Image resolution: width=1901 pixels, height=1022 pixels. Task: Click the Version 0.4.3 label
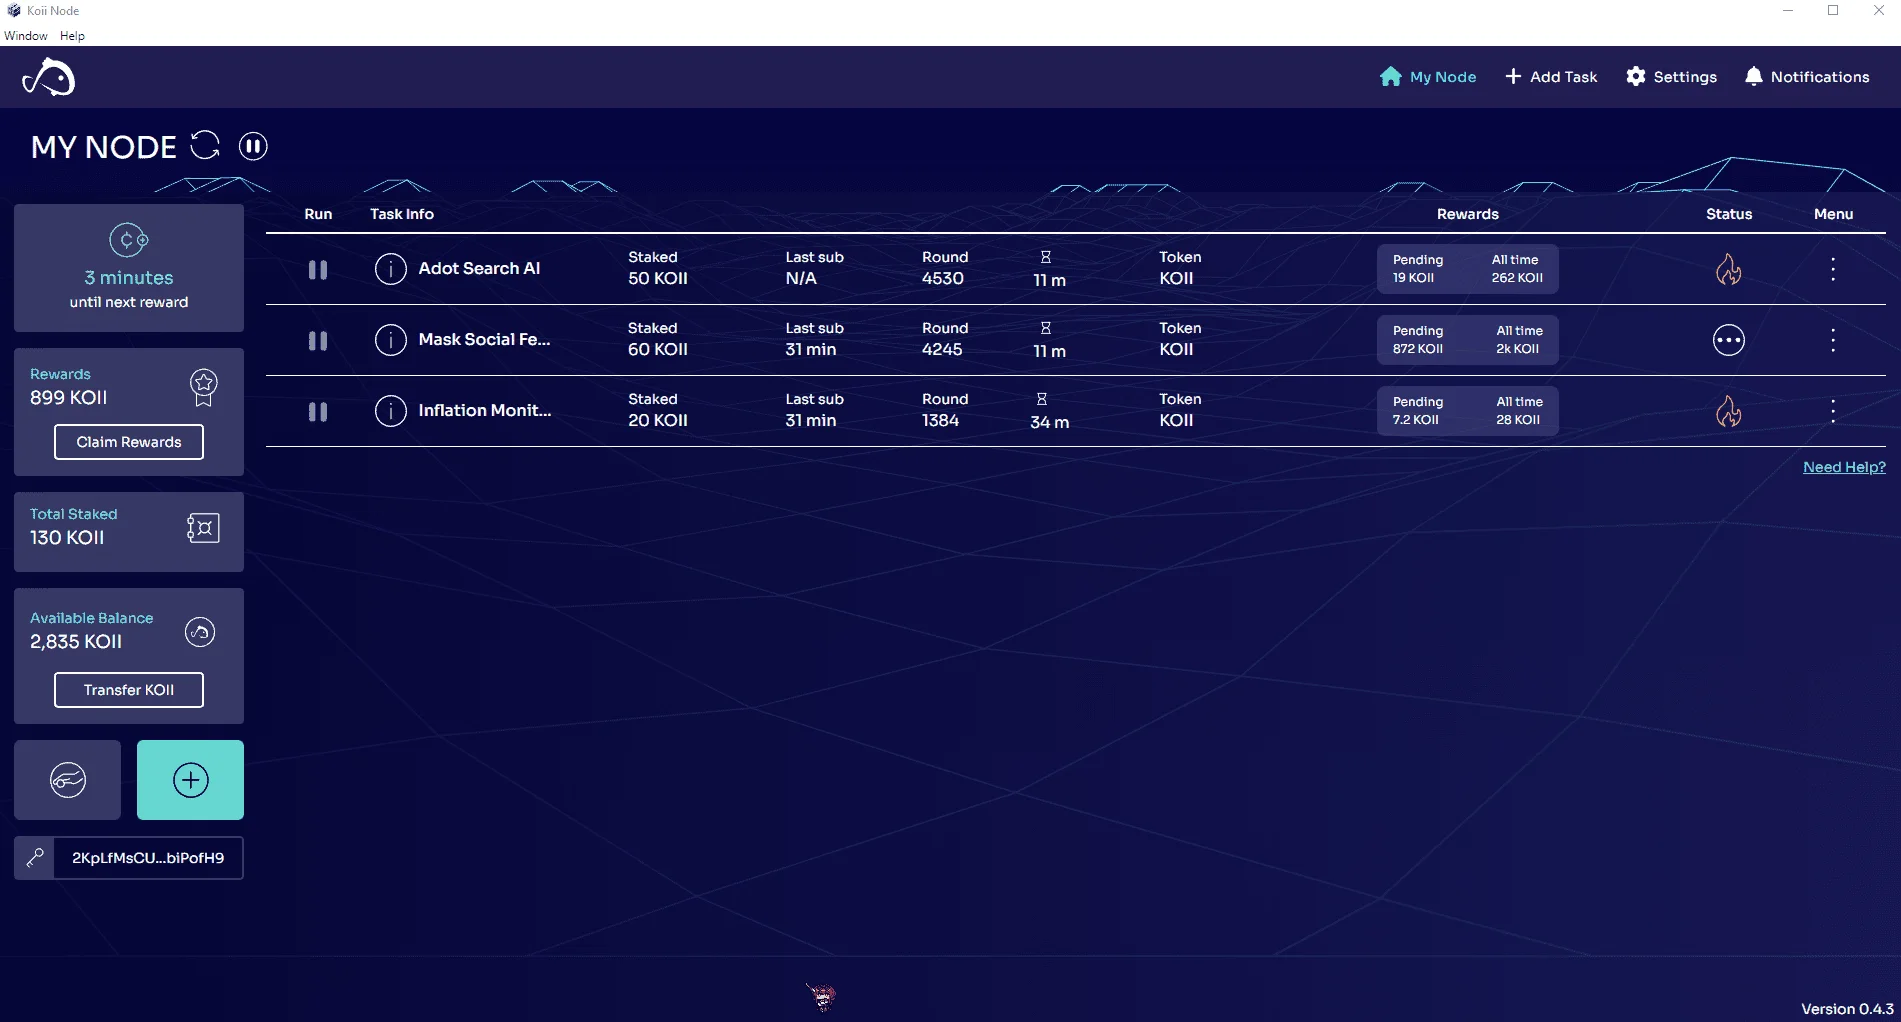[x=1848, y=1009]
